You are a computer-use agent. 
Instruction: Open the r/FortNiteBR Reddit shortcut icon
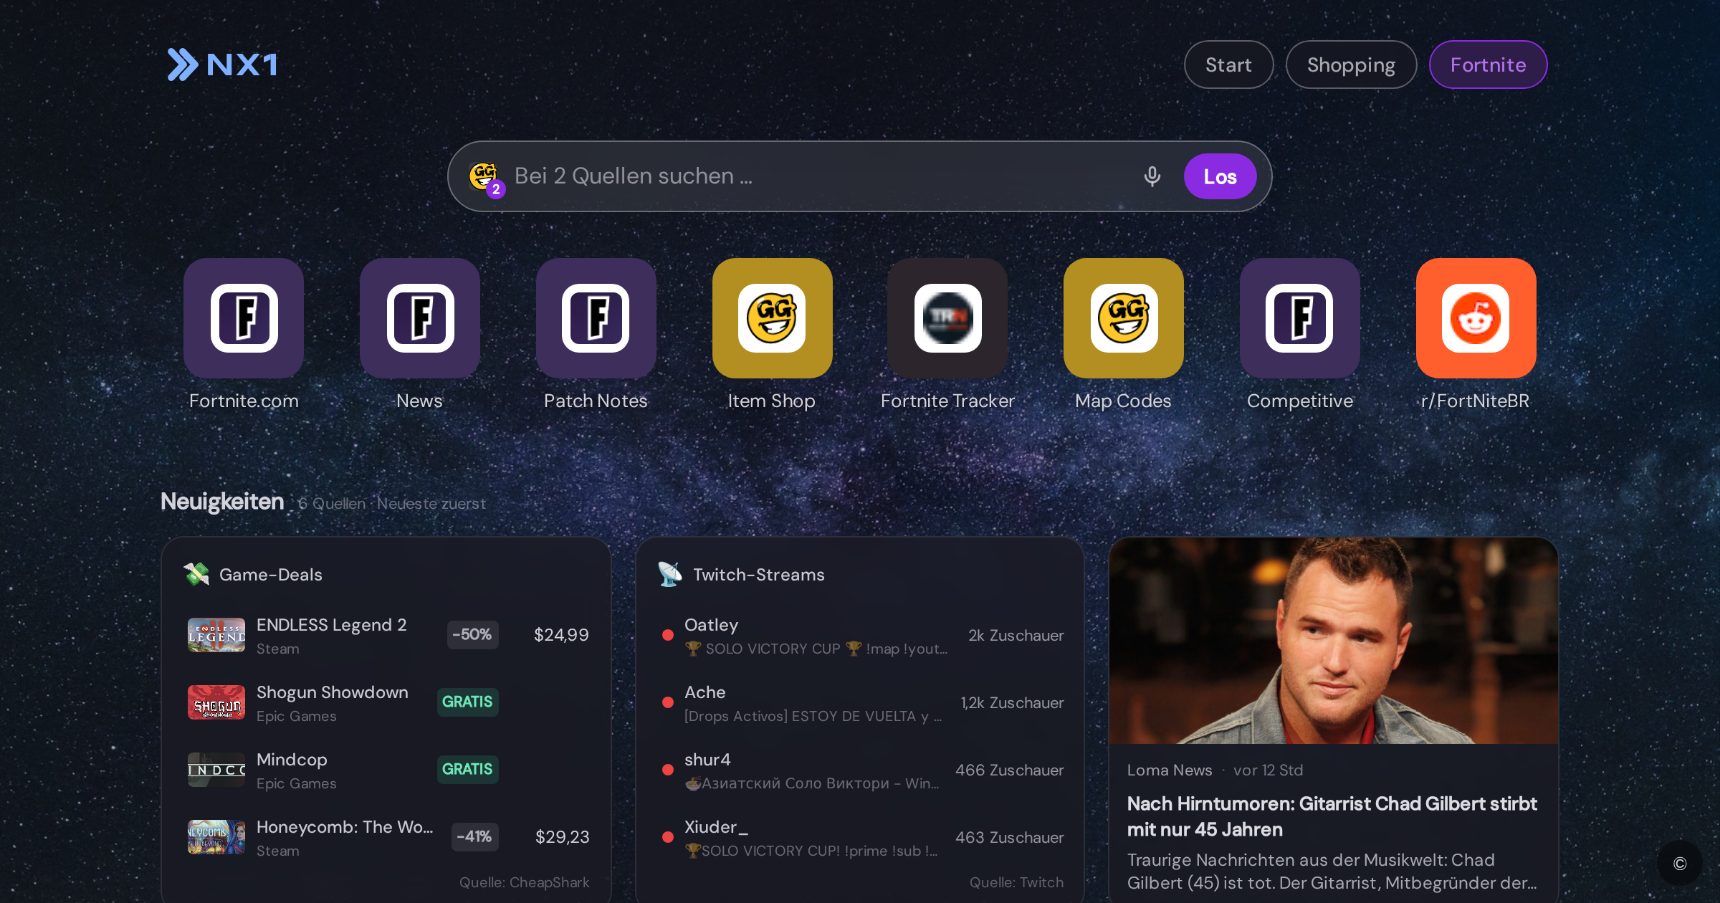[x=1476, y=318]
